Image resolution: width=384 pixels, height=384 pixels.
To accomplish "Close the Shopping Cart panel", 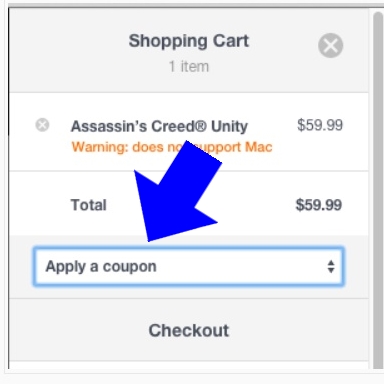I will click(x=330, y=45).
